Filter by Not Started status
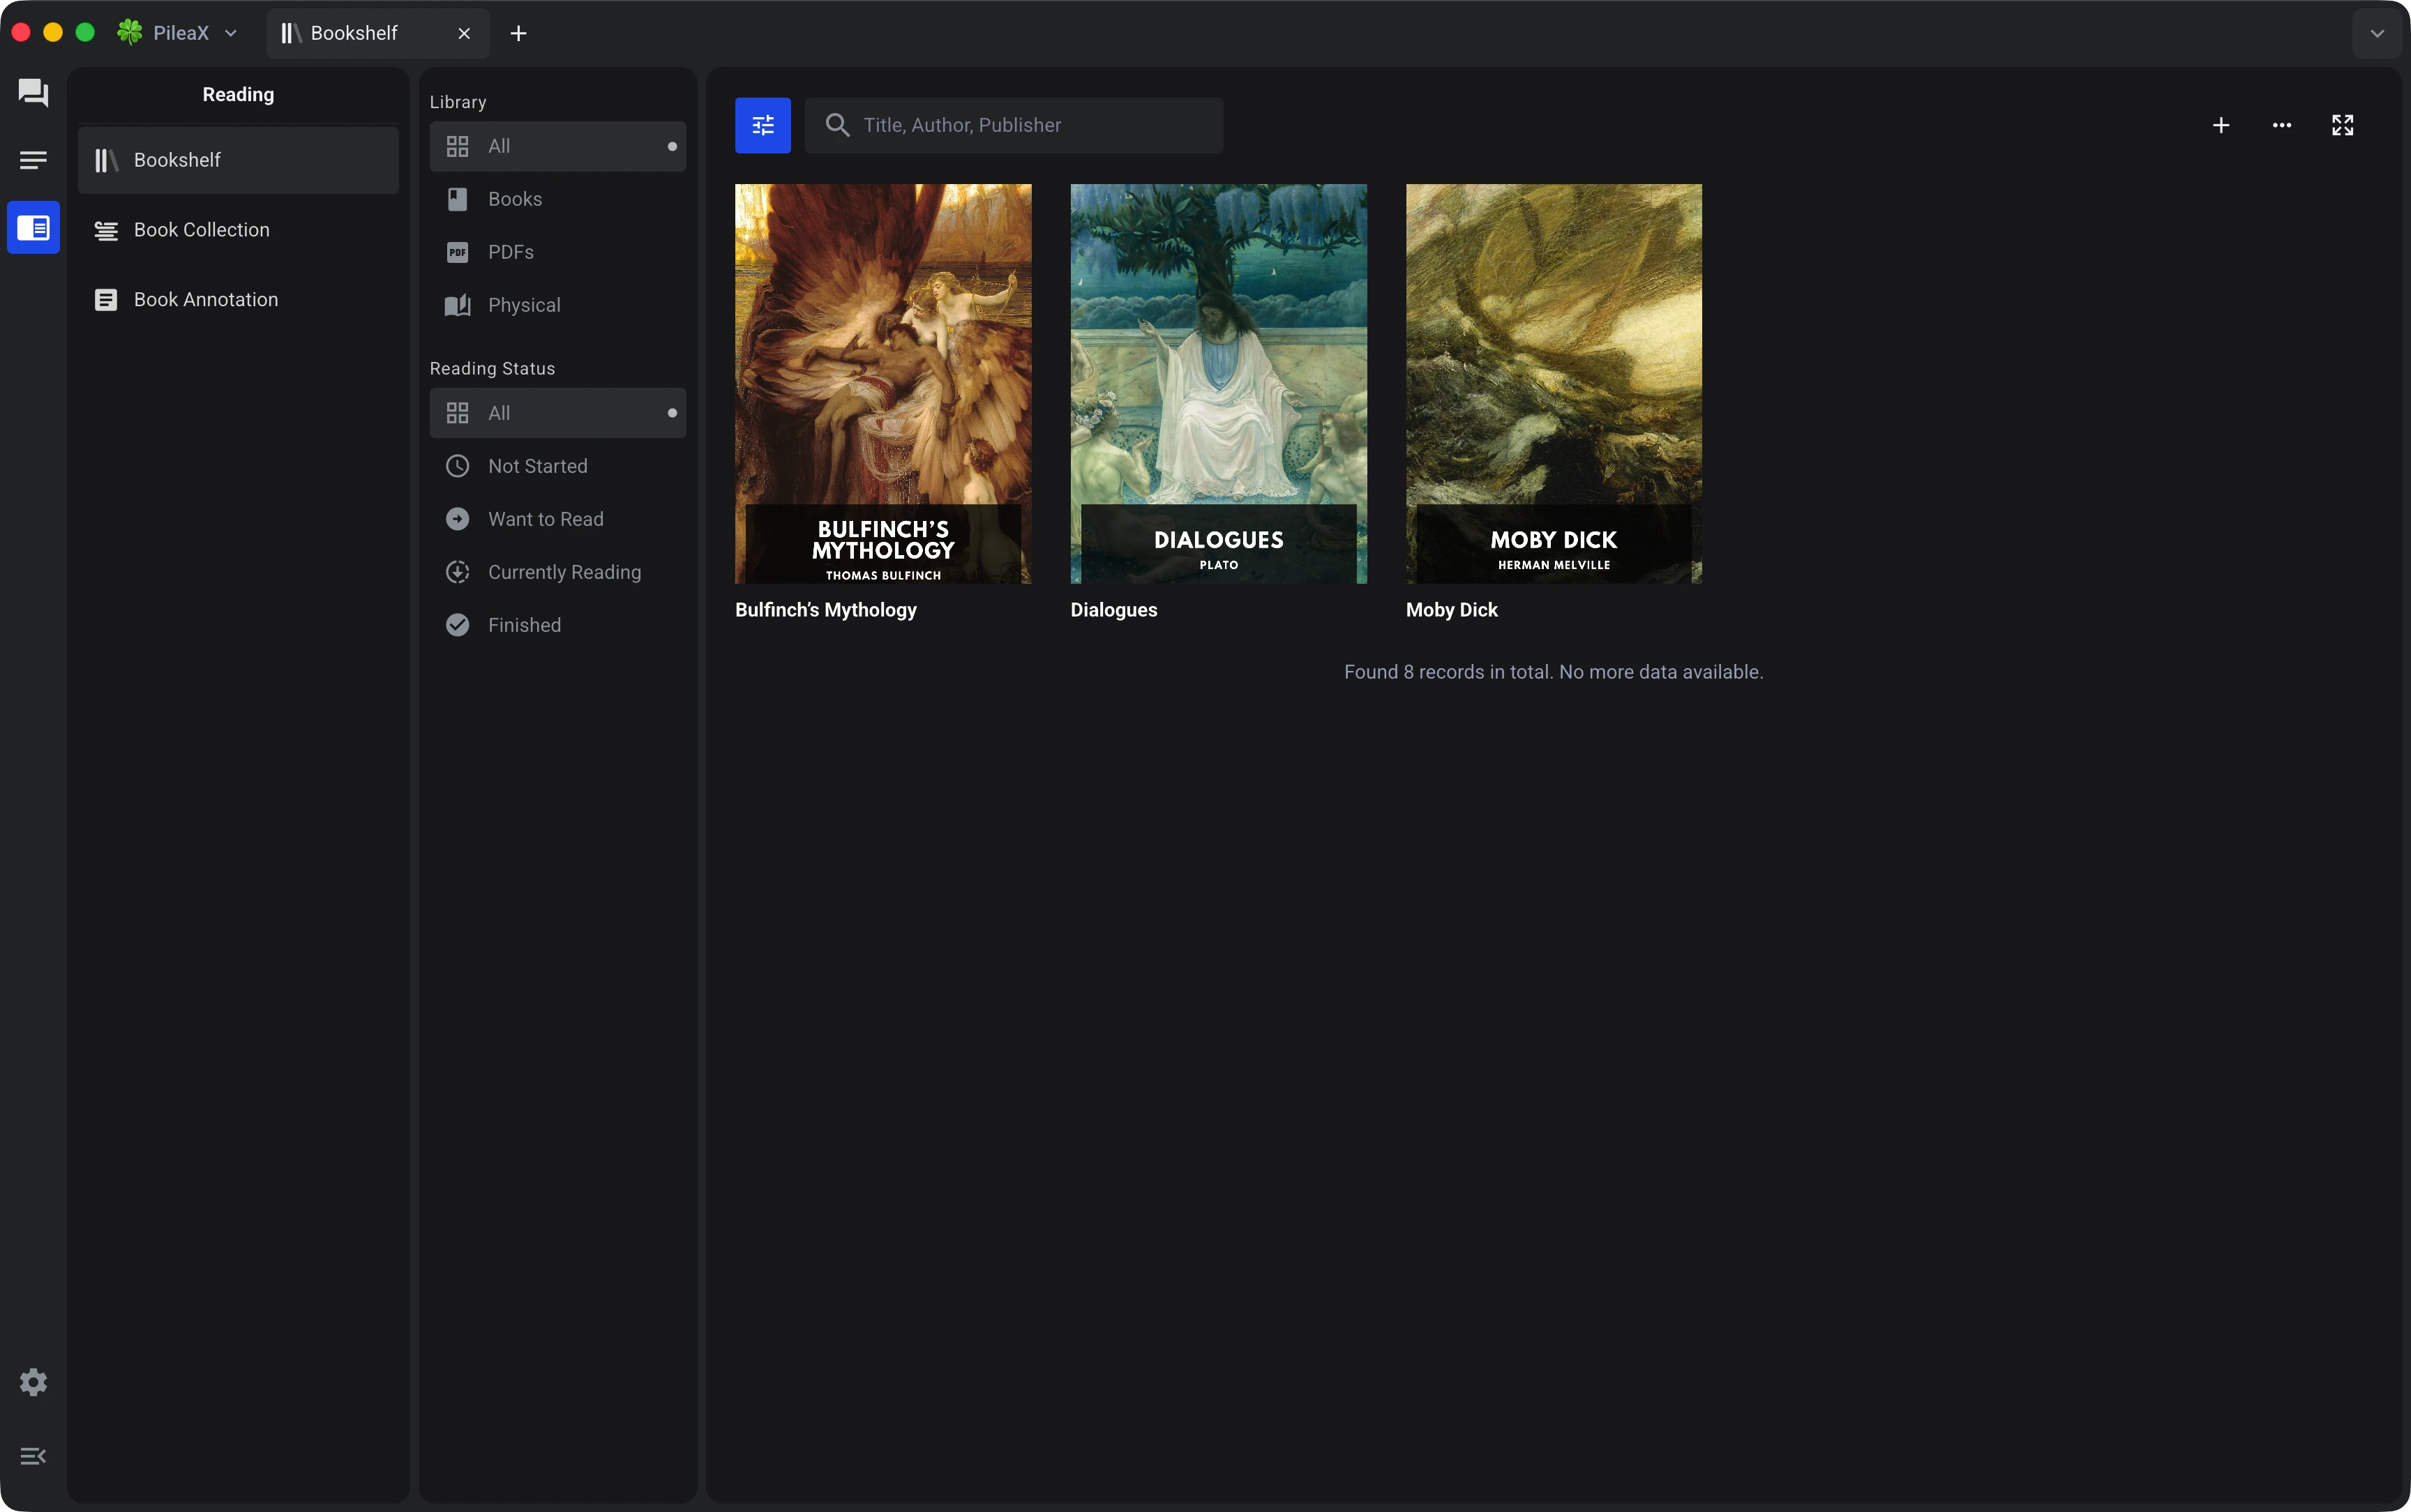Image resolution: width=2411 pixels, height=1512 pixels. pyautogui.click(x=558, y=466)
